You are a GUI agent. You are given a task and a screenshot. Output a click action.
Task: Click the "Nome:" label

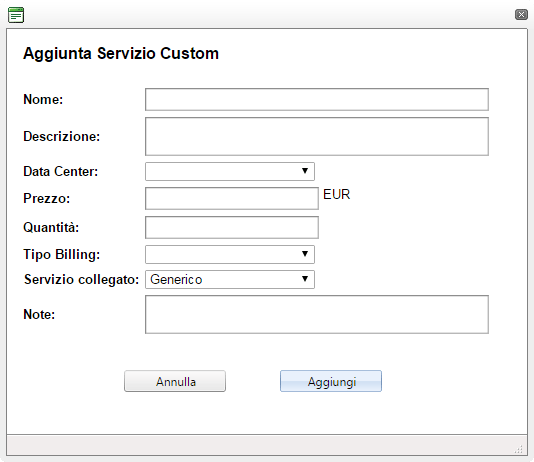coord(43,99)
